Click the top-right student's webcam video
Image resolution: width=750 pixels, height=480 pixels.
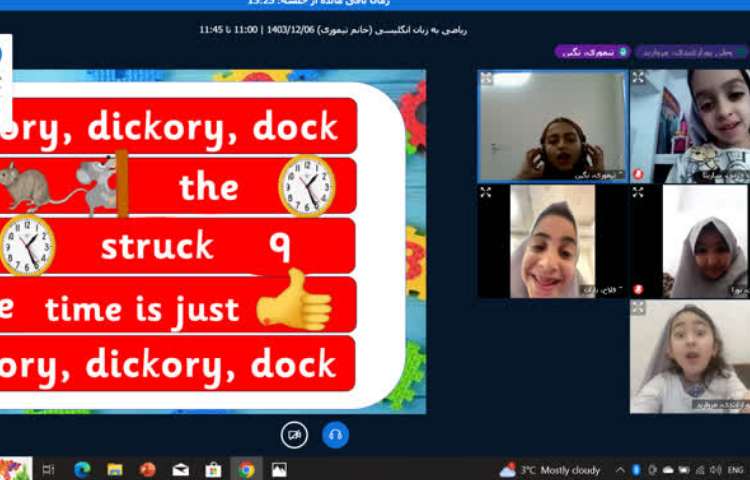coord(690,126)
